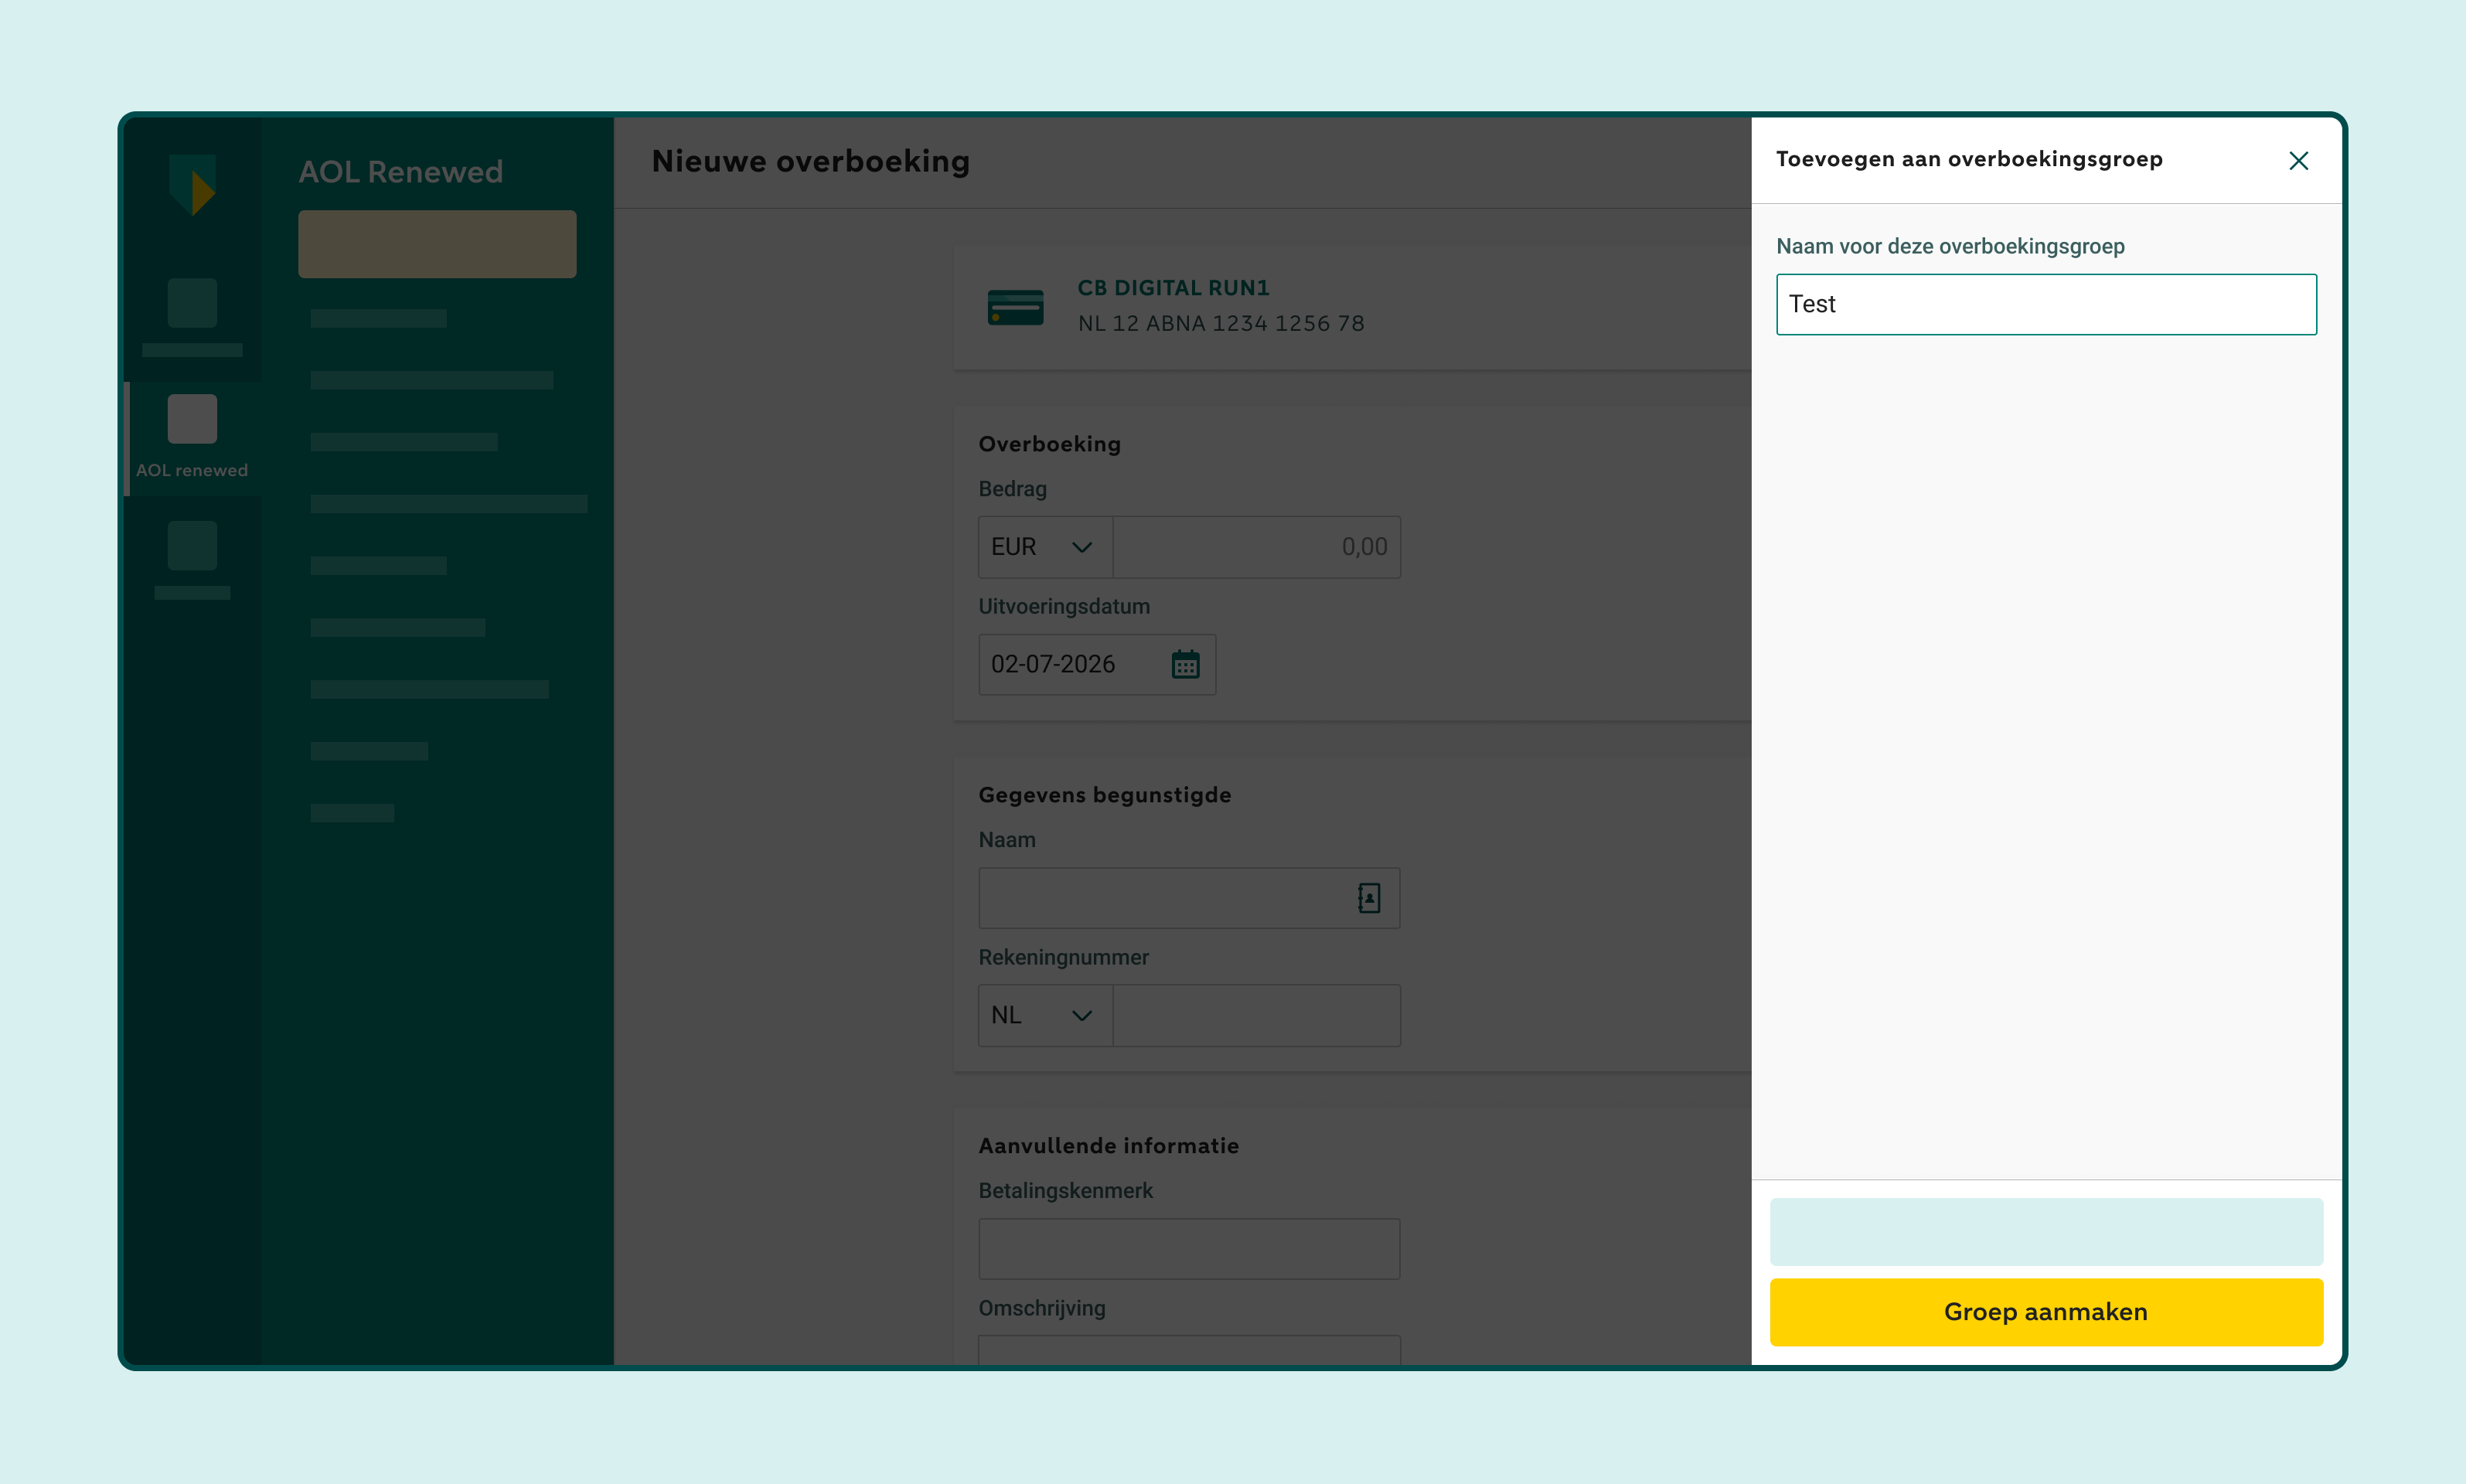Click the ABN AMRO shield logo
The height and width of the screenshot is (1484, 2466).
192,184
